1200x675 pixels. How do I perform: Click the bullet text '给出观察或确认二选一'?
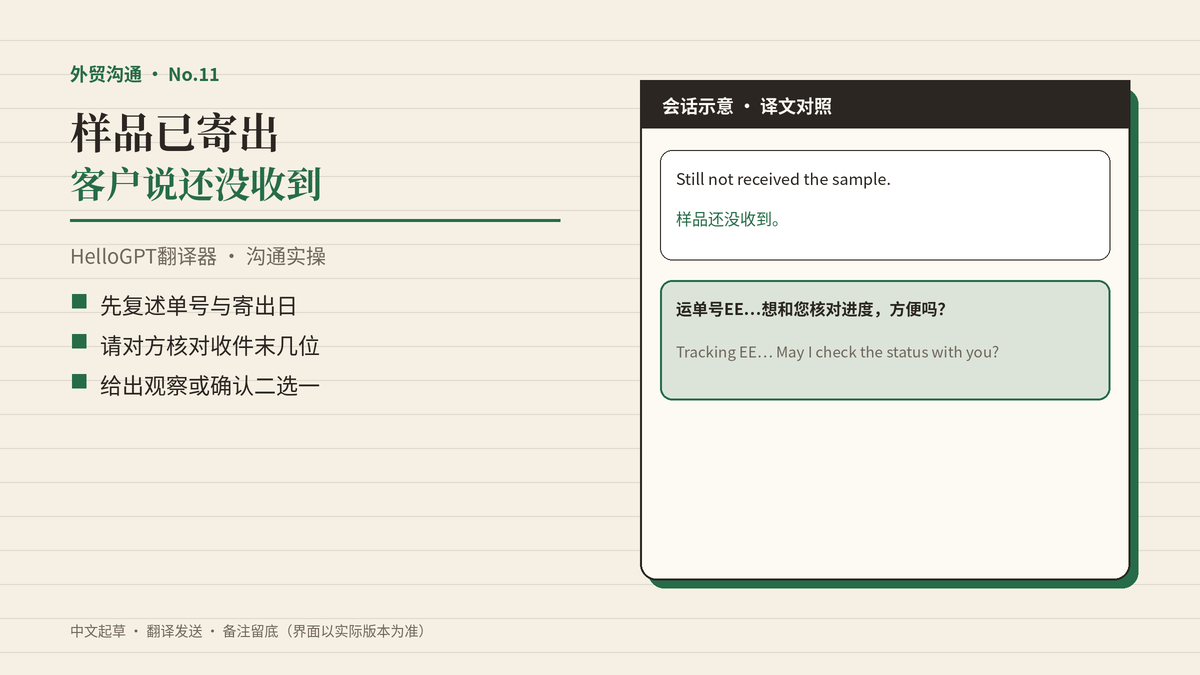tap(210, 385)
